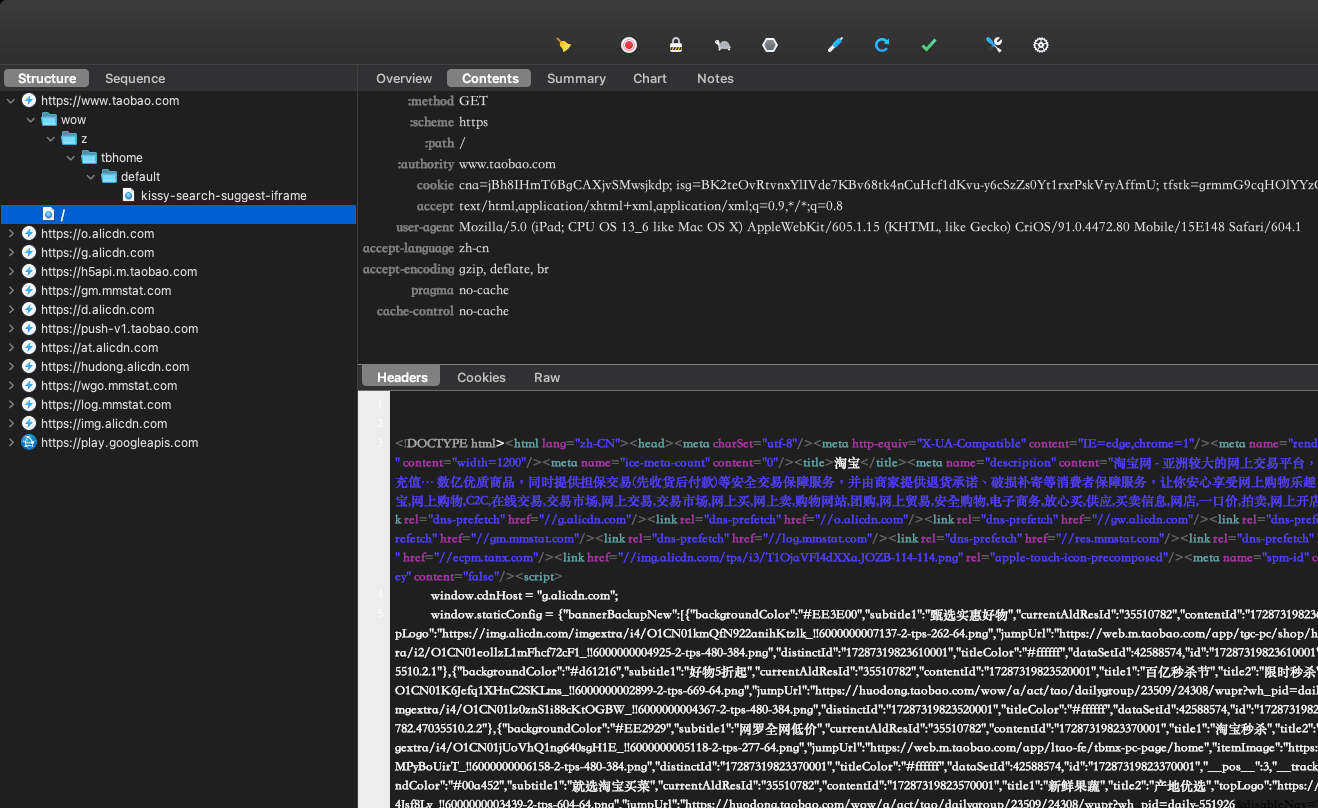Select the Cookies request tab
Screen dimensions: 1318x808
481,377
